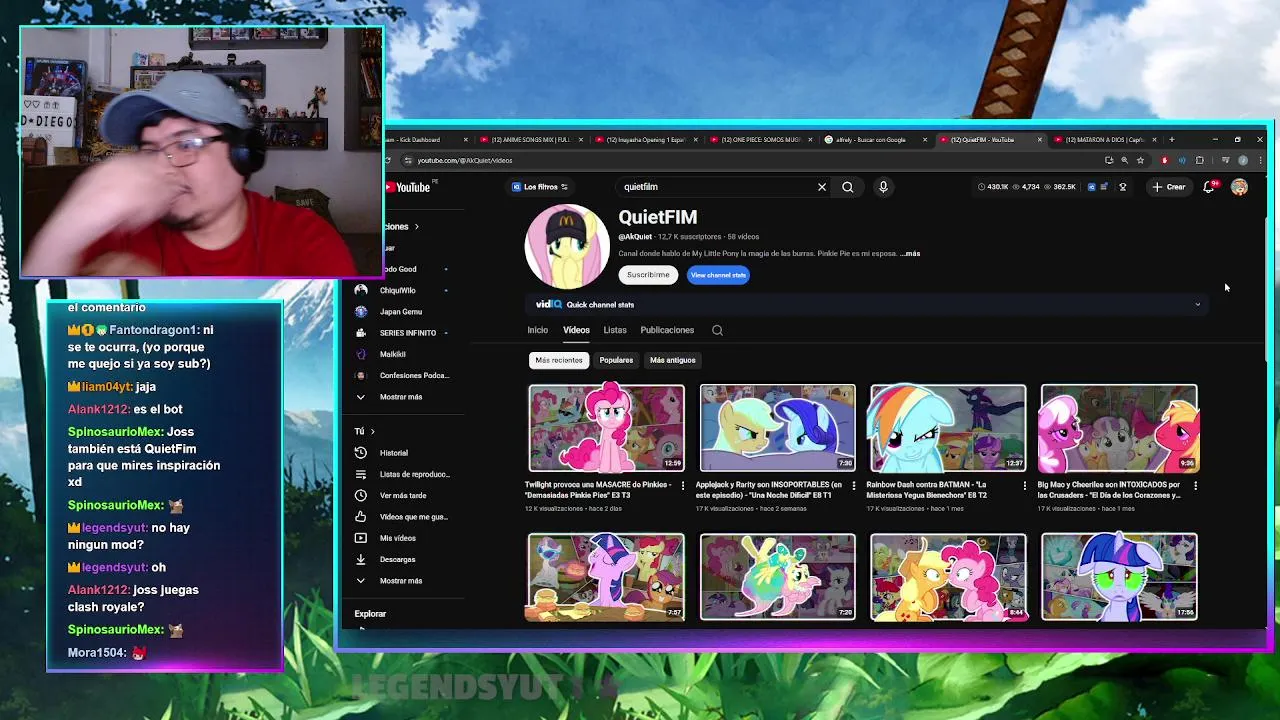Switch to the MATARON A DIOS tab
Viewport: 1280px width, 720px height.
click(x=1104, y=140)
